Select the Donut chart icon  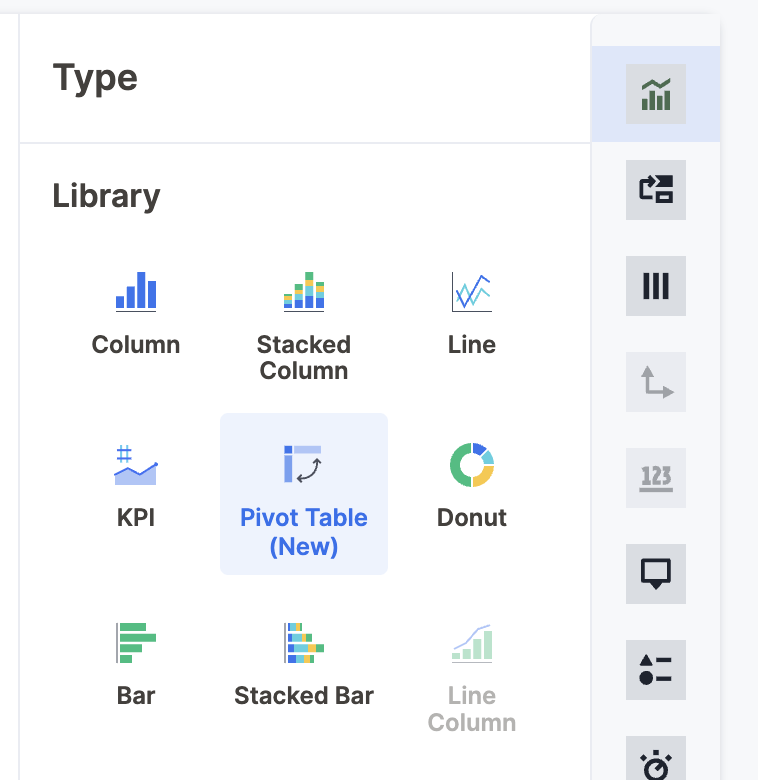pyautogui.click(x=471, y=465)
